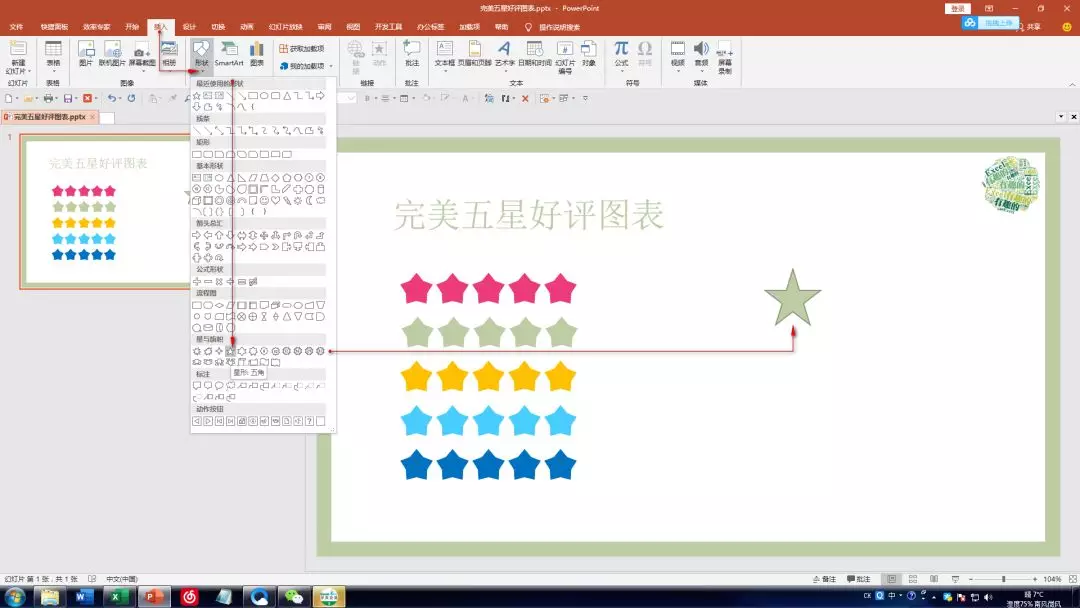Viewport: 1080px width, 608px height.
Task: Adjust the zoom slider in status bar
Action: 1003,579
